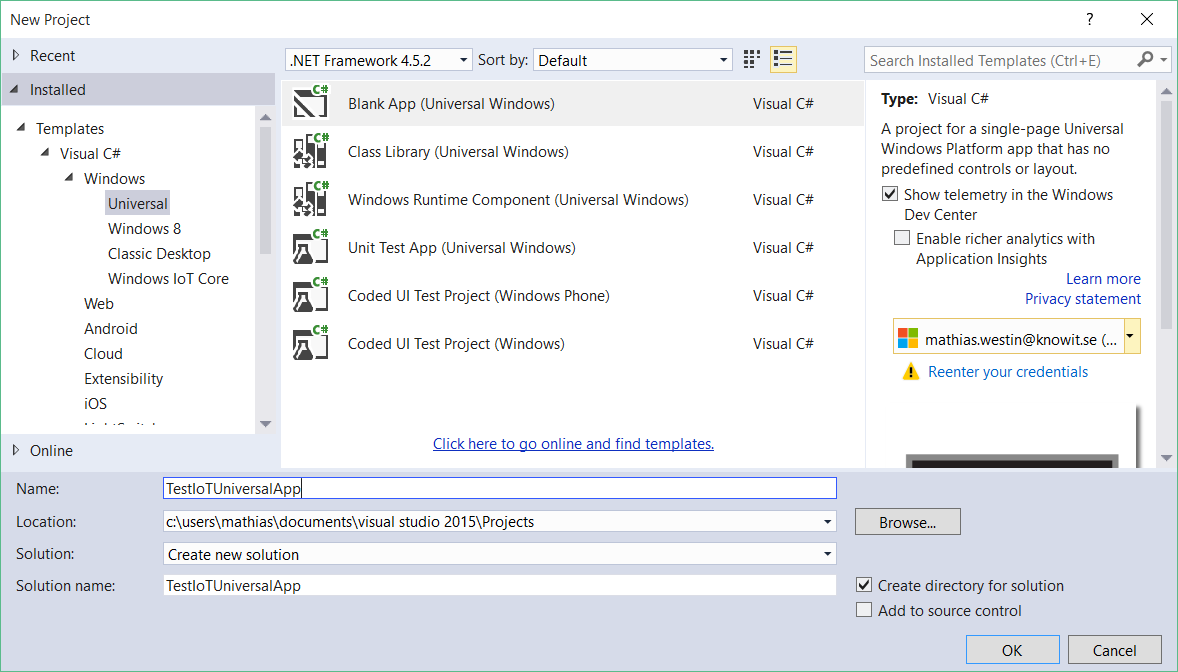
Task: Select Blank App (Universal Windows) template name
Action: pos(451,103)
